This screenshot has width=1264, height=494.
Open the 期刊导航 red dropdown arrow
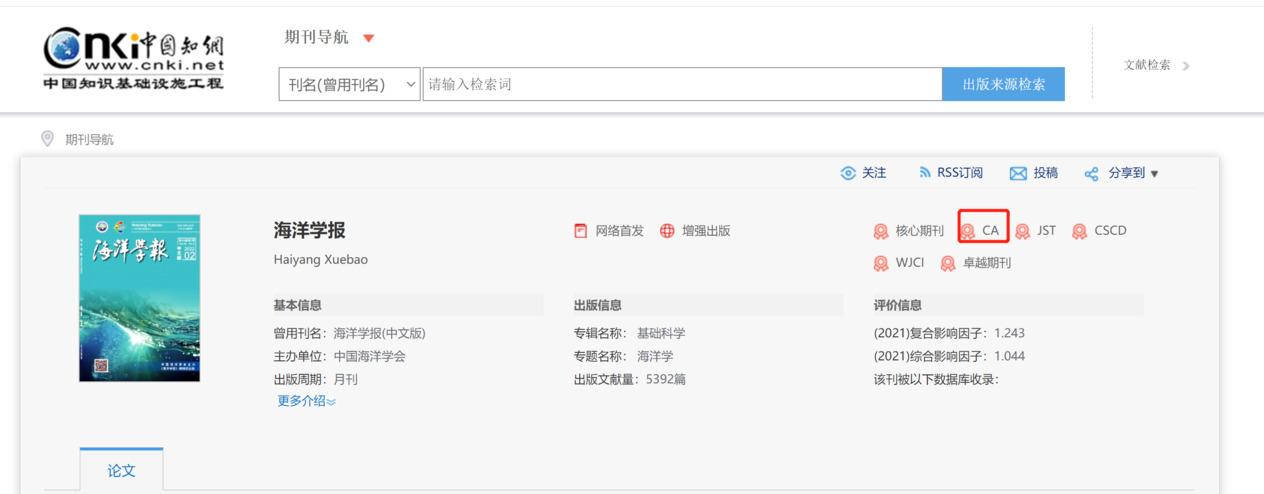point(368,39)
